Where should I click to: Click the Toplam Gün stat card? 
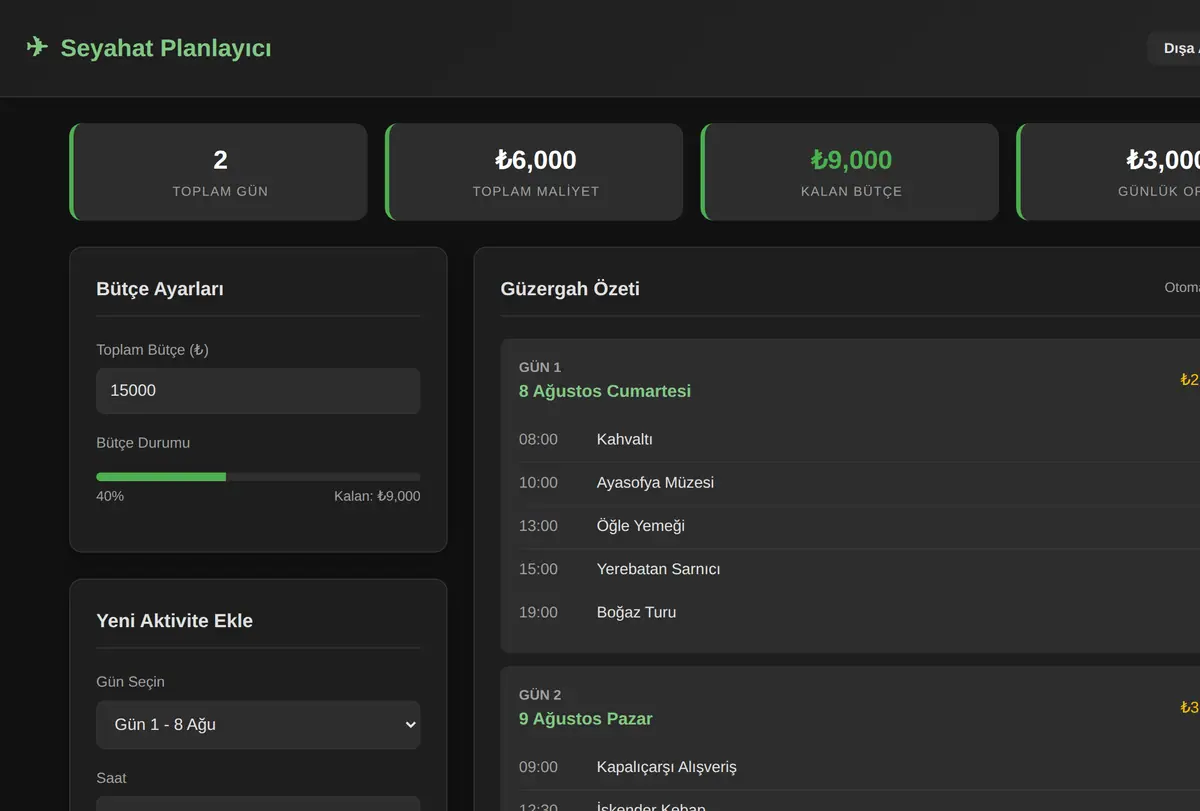(219, 172)
